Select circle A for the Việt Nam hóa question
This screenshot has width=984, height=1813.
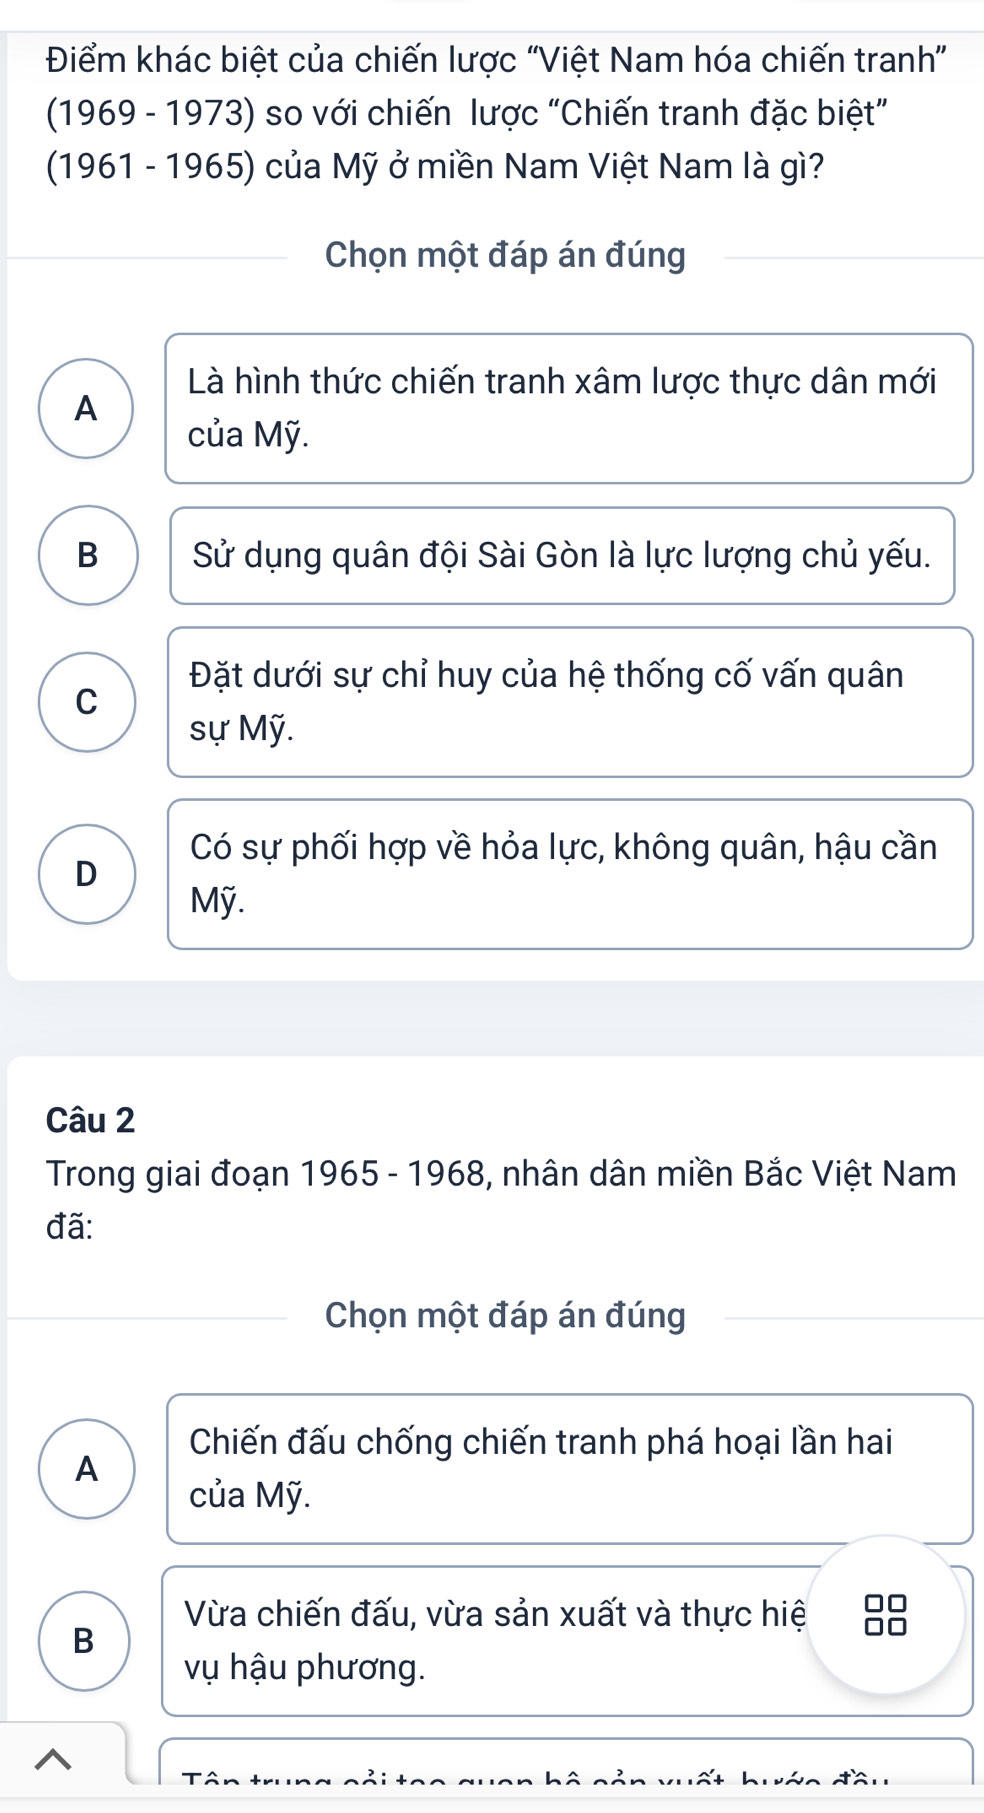pos(86,408)
